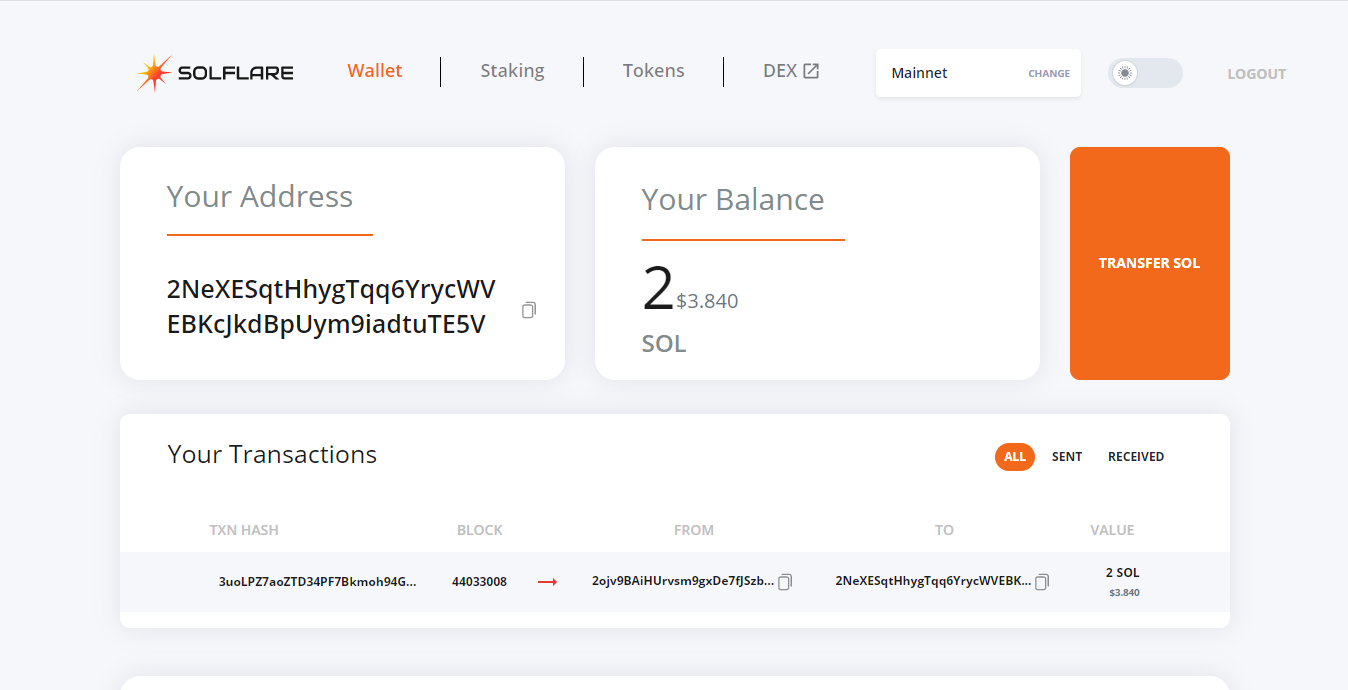
Task: Open the Wallet tab
Action: 375,71
